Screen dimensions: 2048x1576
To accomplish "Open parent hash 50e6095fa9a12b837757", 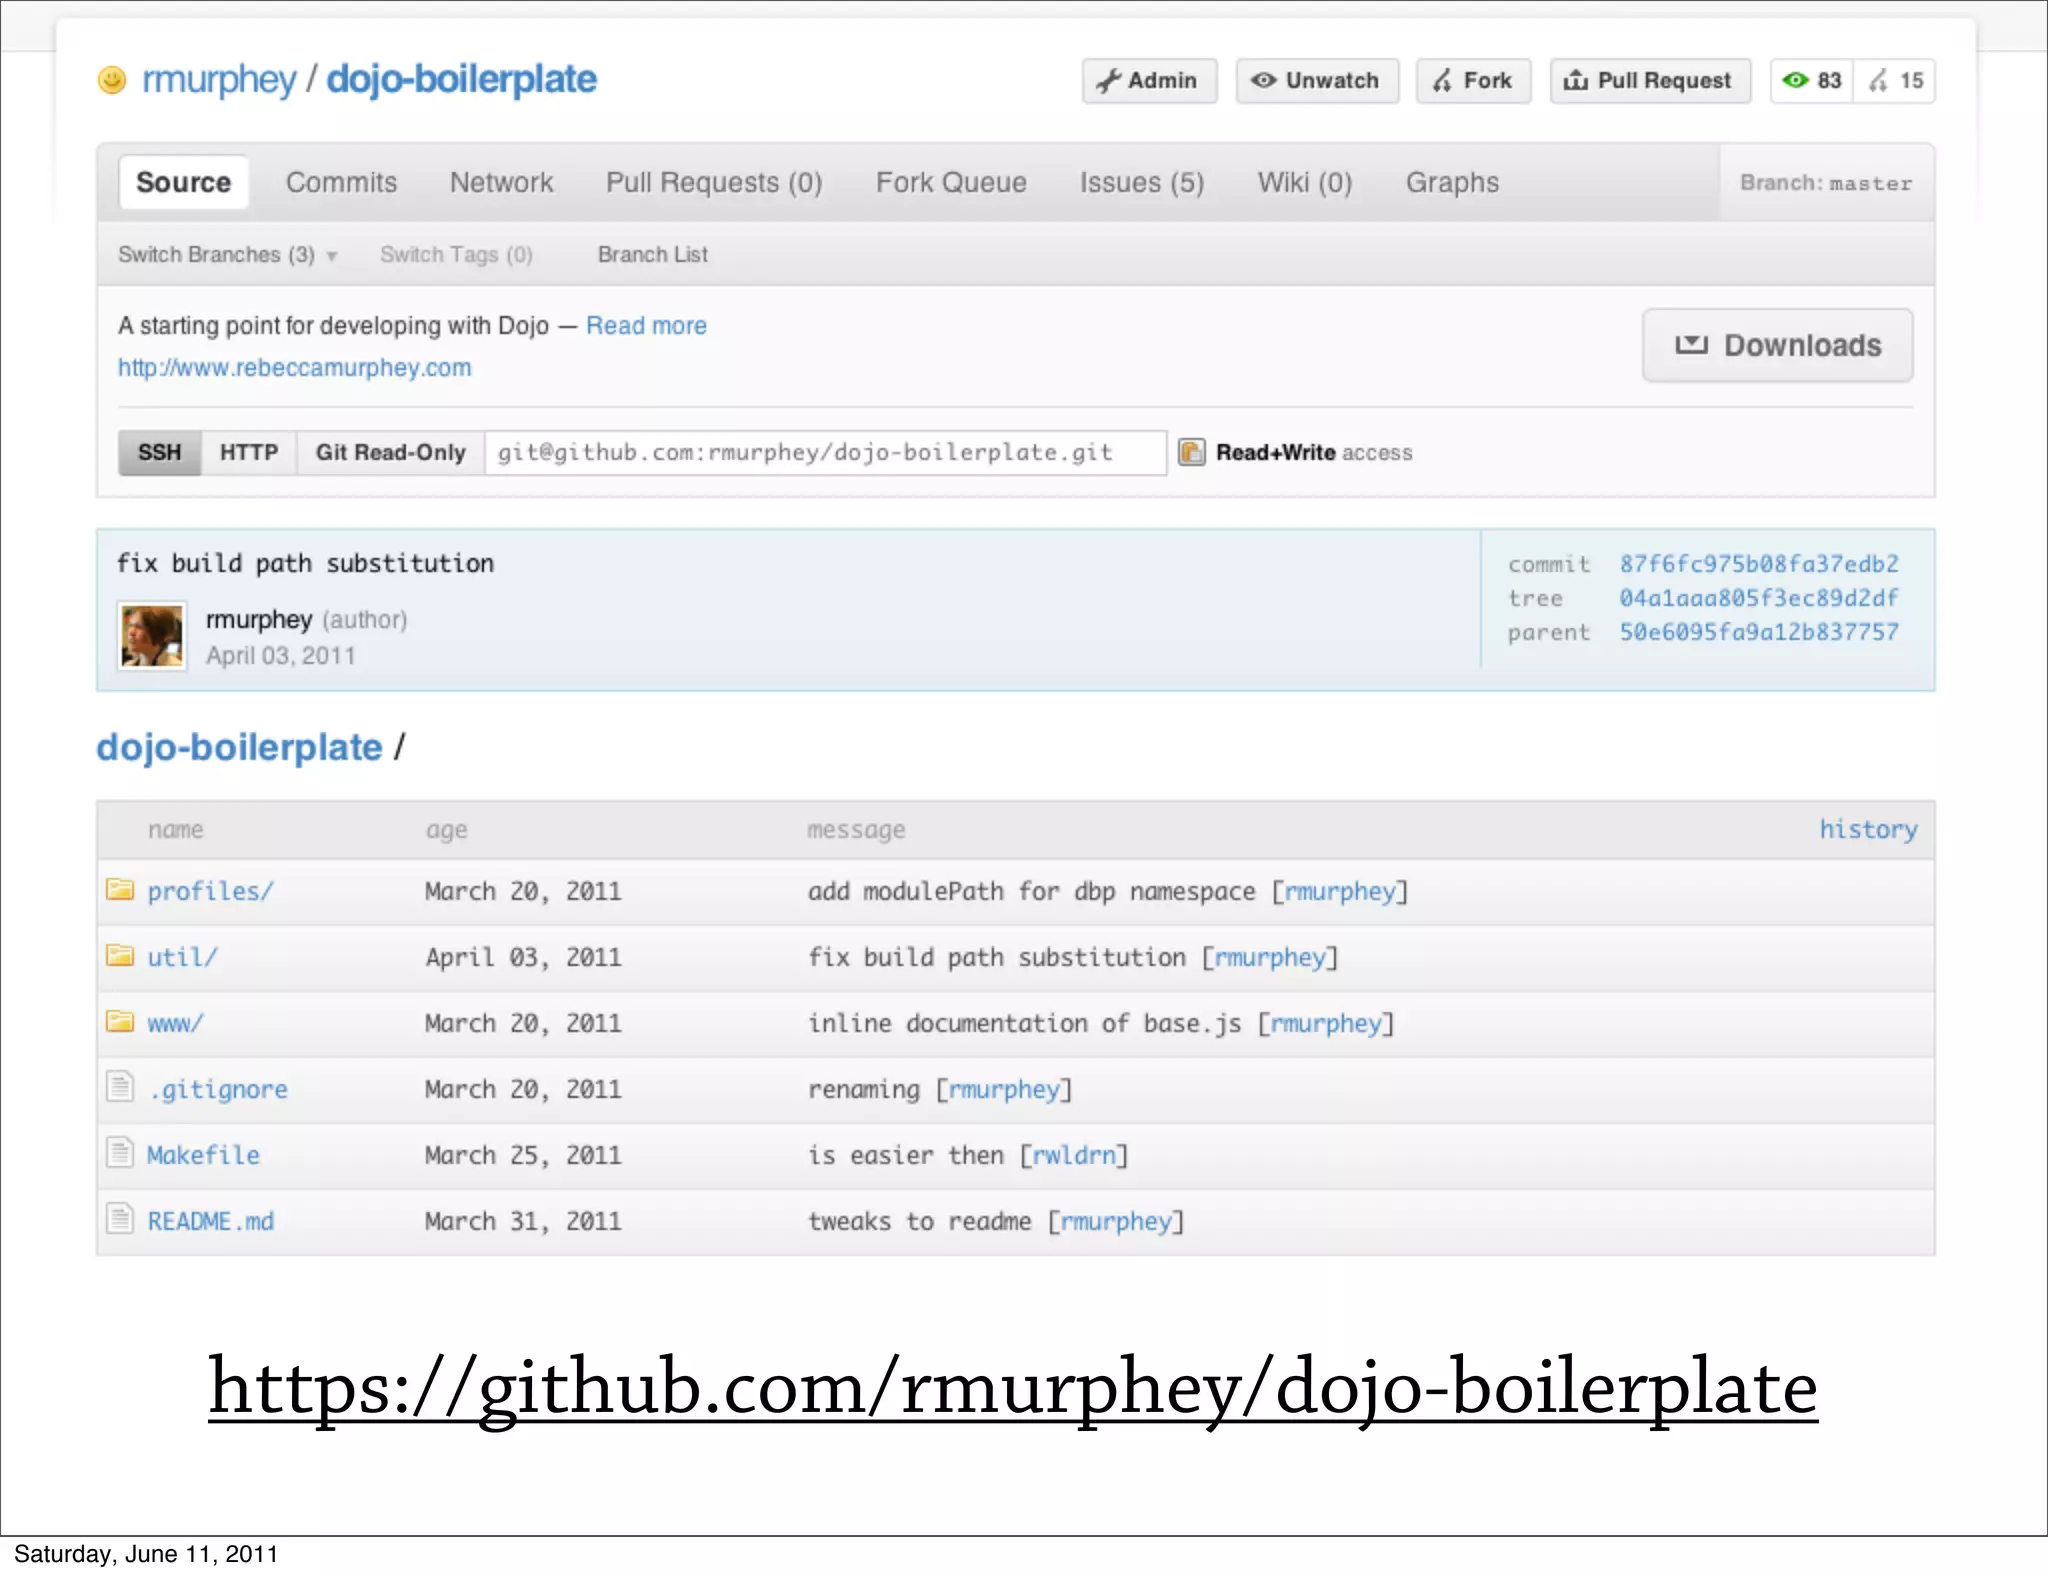I will click(x=1759, y=632).
